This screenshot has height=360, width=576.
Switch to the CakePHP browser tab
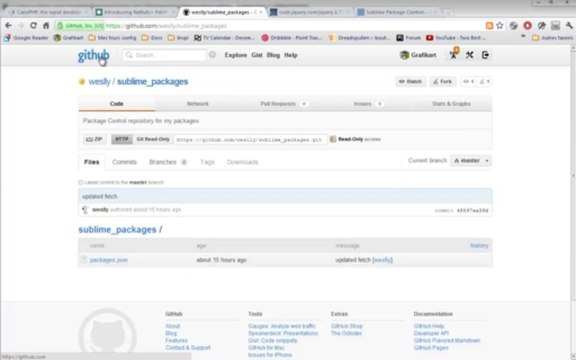[48, 12]
